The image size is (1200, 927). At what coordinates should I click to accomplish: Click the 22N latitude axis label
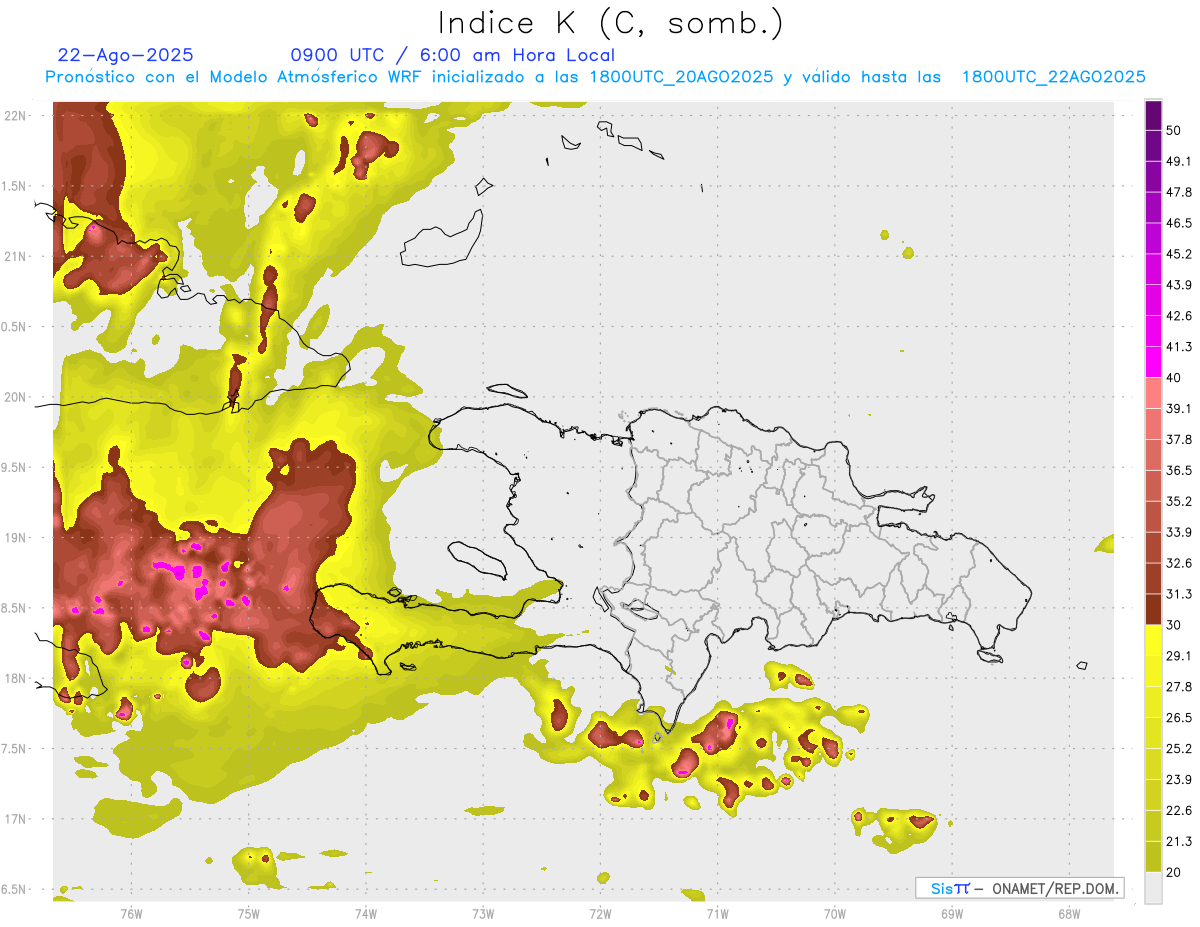[16, 115]
